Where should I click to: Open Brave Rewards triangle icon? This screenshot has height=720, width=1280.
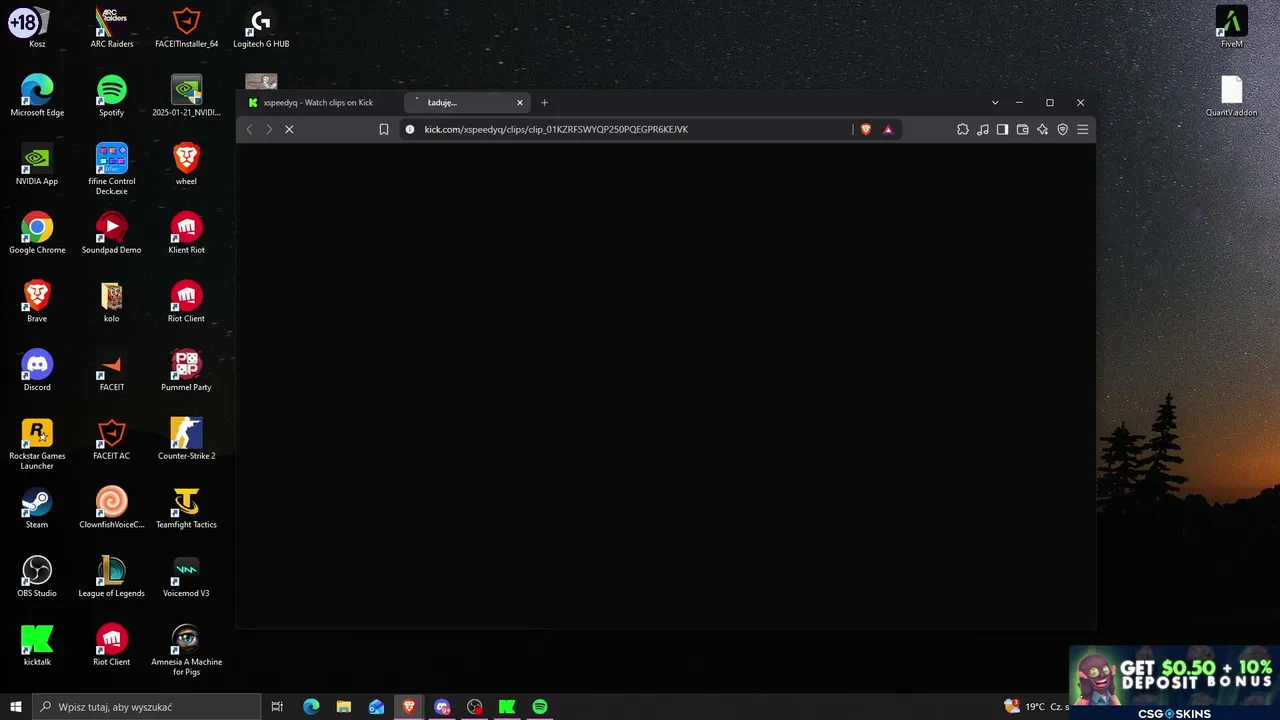[x=887, y=129]
